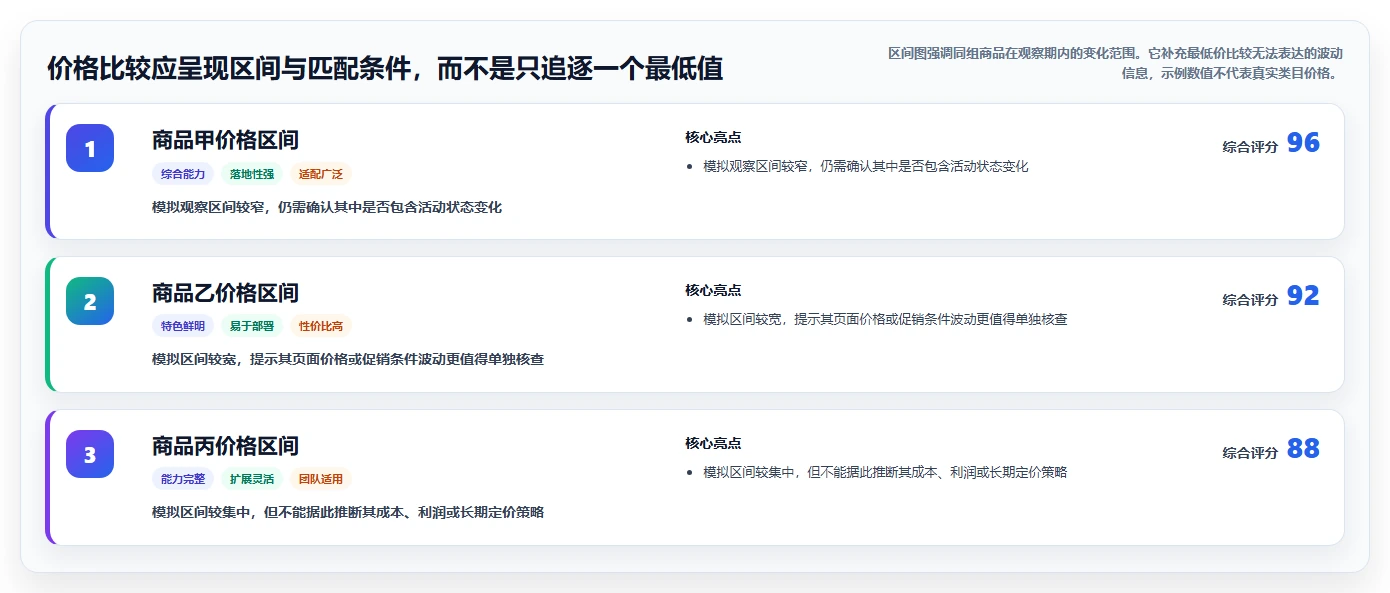The width and height of the screenshot is (1390, 593).
Task: Click the rank 1 number badge
Action: (90, 148)
